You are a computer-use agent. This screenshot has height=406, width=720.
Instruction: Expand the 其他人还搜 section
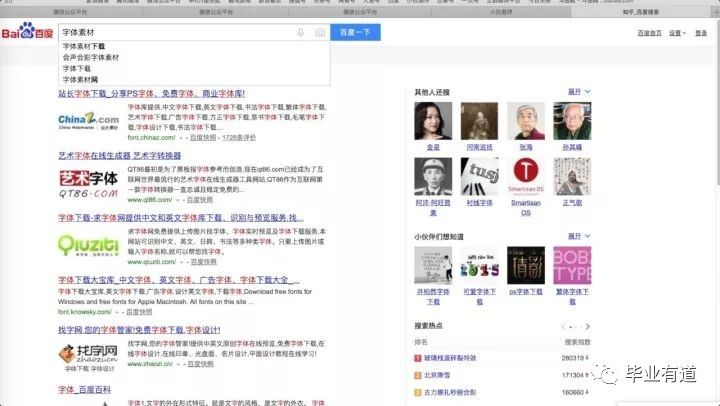(579, 91)
